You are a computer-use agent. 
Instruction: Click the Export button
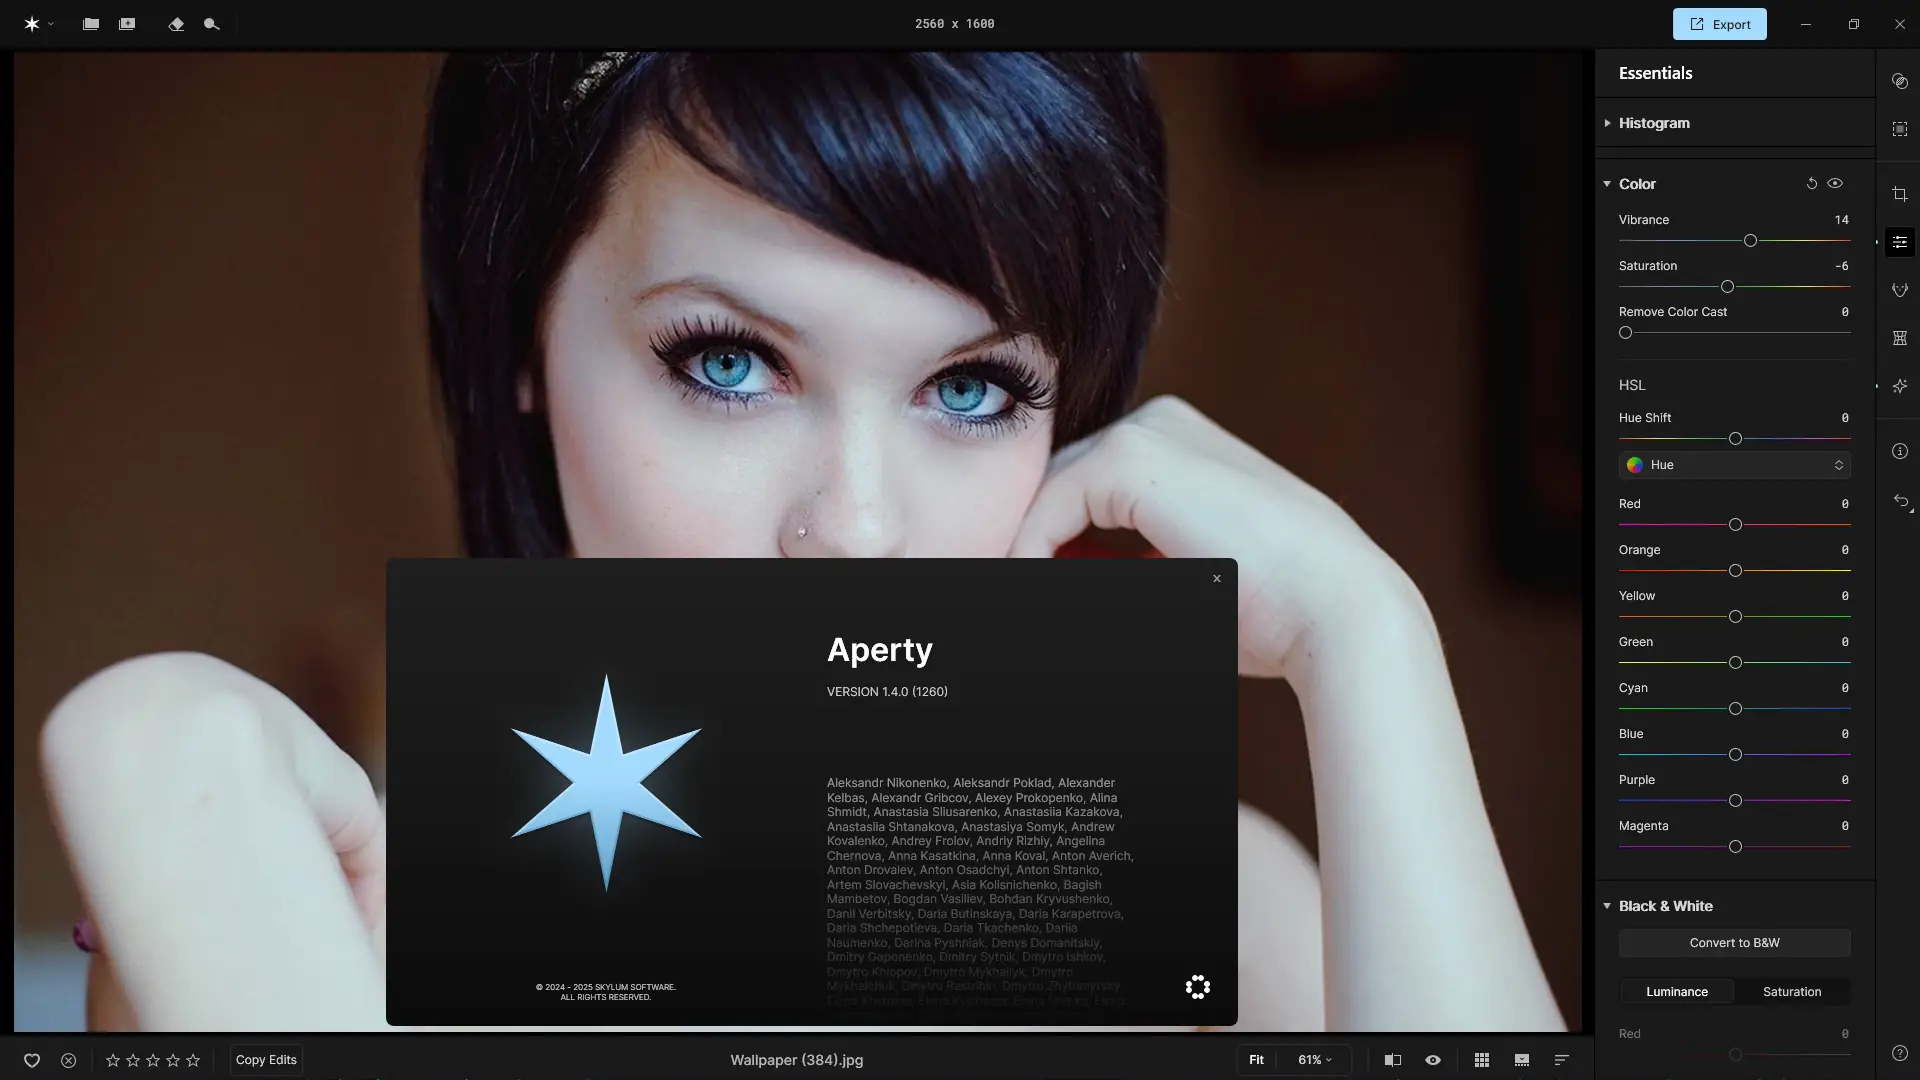click(x=1719, y=24)
